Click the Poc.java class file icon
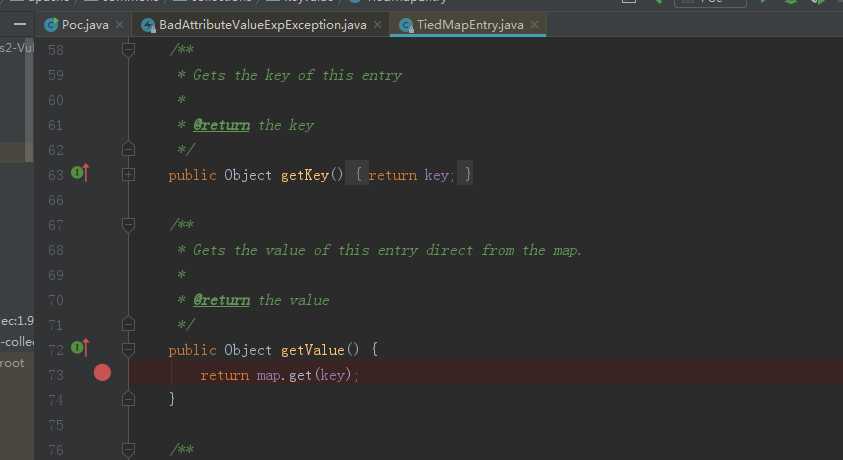Image resolution: width=843 pixels, height=460 pixels. (52, 25)
